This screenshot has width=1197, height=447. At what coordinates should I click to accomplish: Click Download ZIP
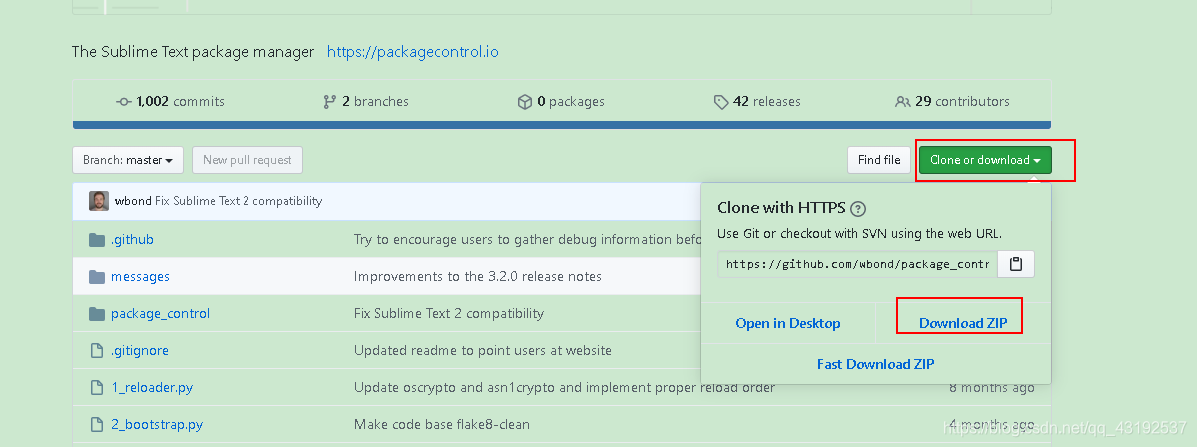pos(963,323)
